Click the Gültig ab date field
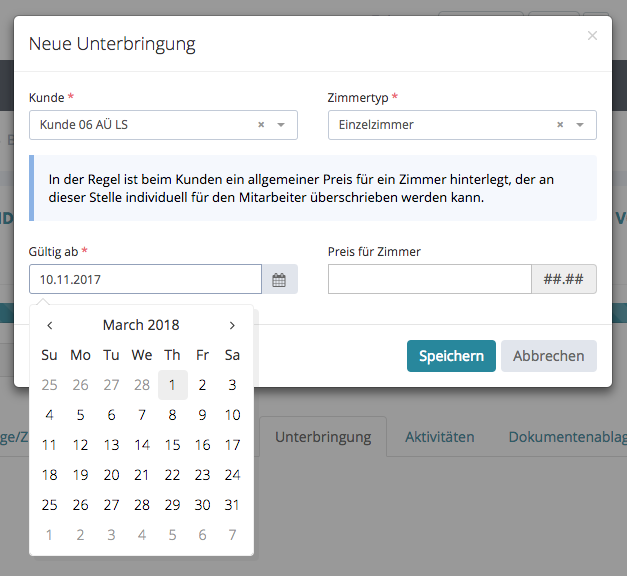The width and height of the screenshot is (627, 576). [145, 280]
